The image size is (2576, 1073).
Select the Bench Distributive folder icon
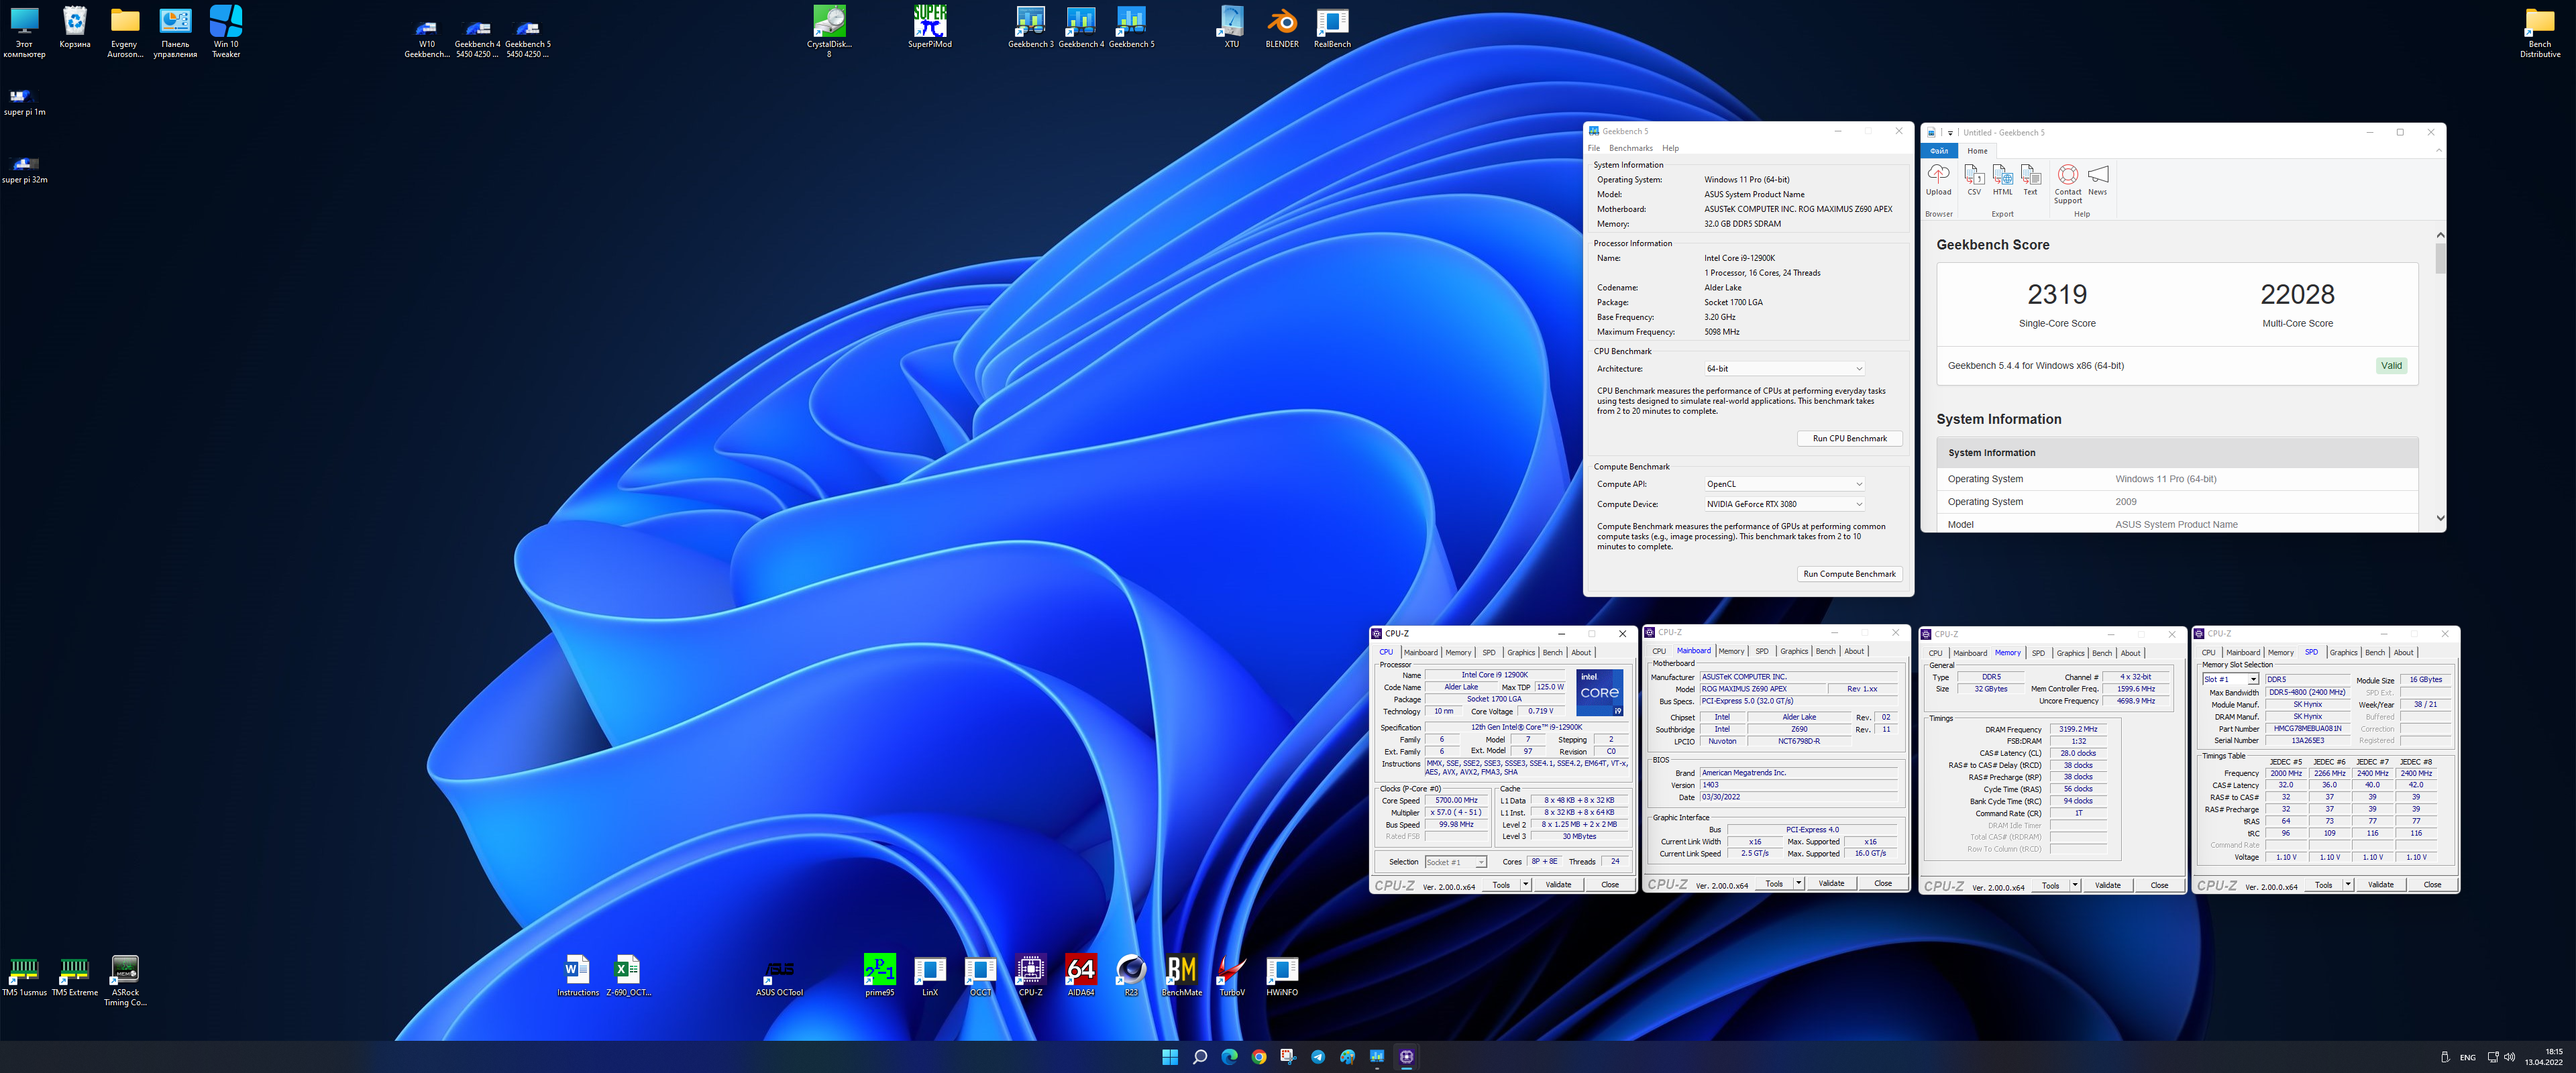coord(2540,31)
